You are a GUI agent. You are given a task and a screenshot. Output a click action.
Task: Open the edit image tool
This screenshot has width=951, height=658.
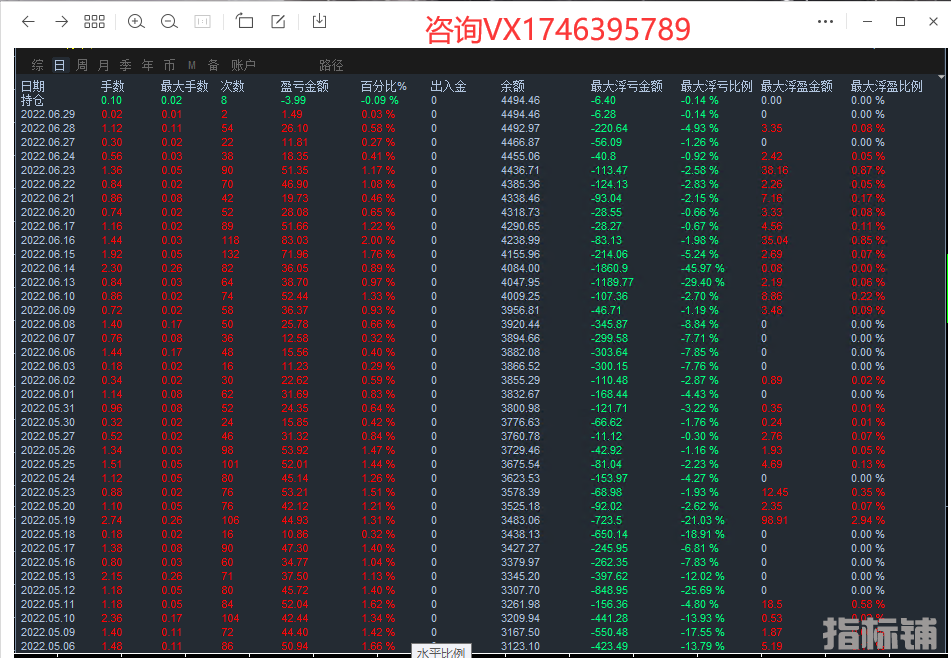coord(278,21)
